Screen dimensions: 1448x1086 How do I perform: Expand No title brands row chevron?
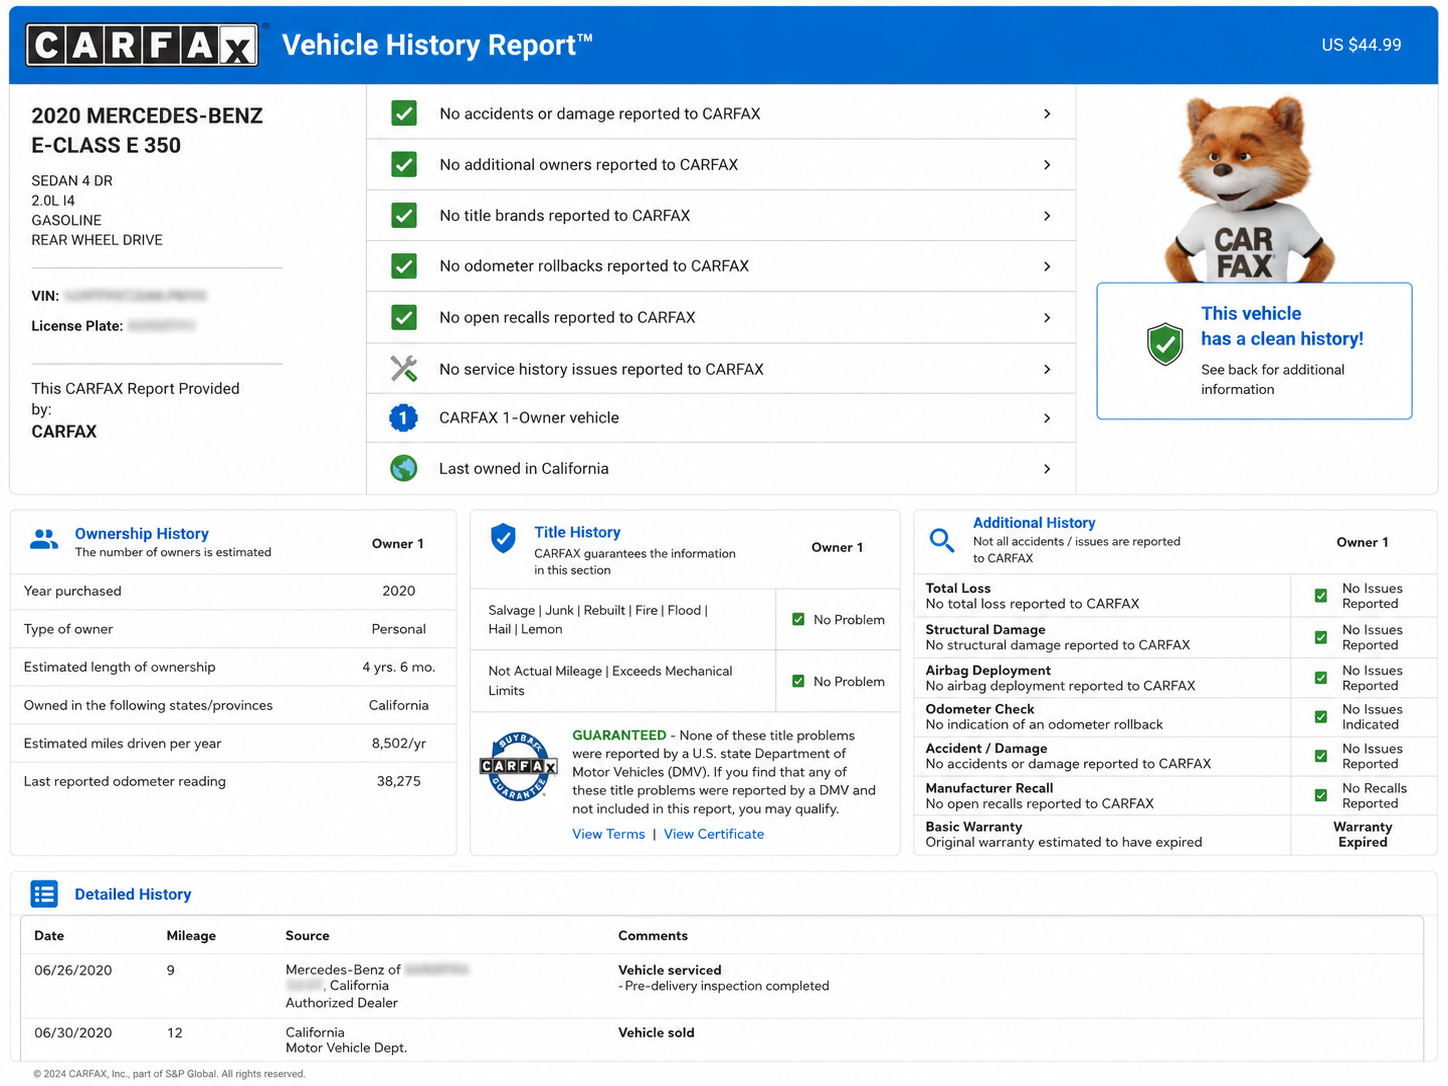point(1047,216)
